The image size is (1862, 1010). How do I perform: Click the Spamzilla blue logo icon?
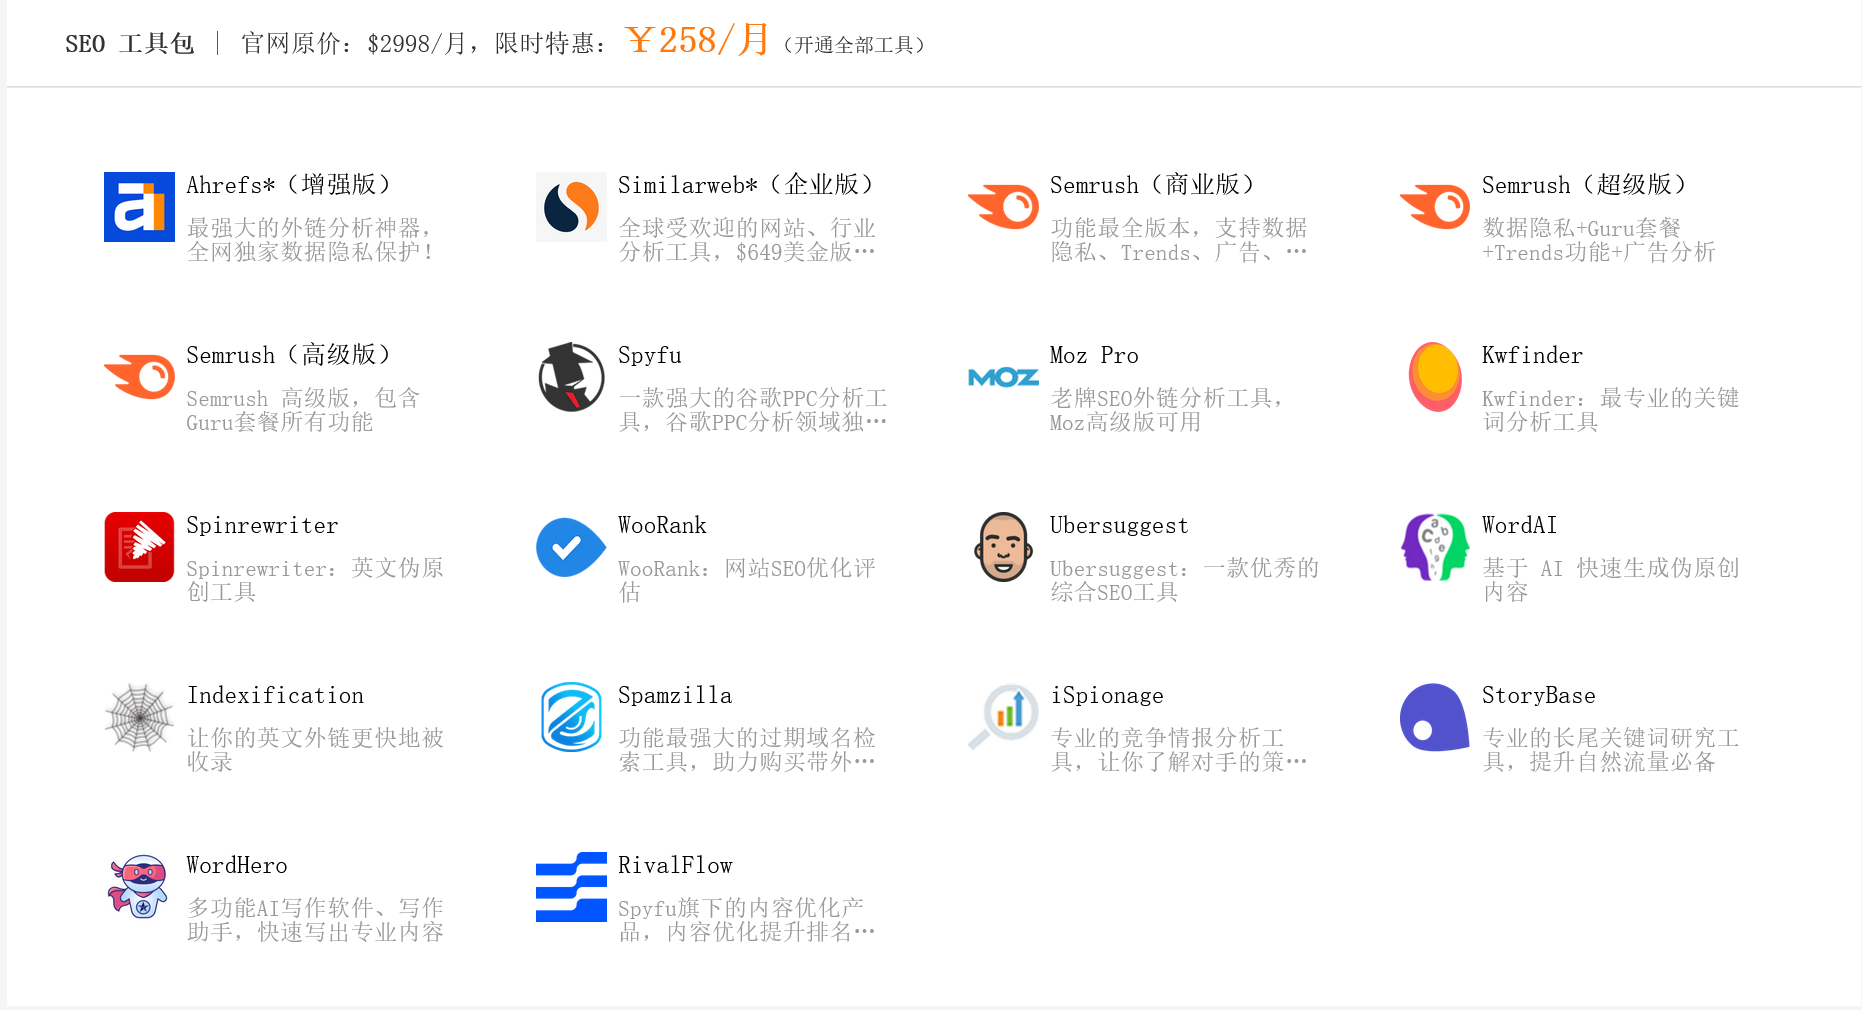click(x=571, y=717)
